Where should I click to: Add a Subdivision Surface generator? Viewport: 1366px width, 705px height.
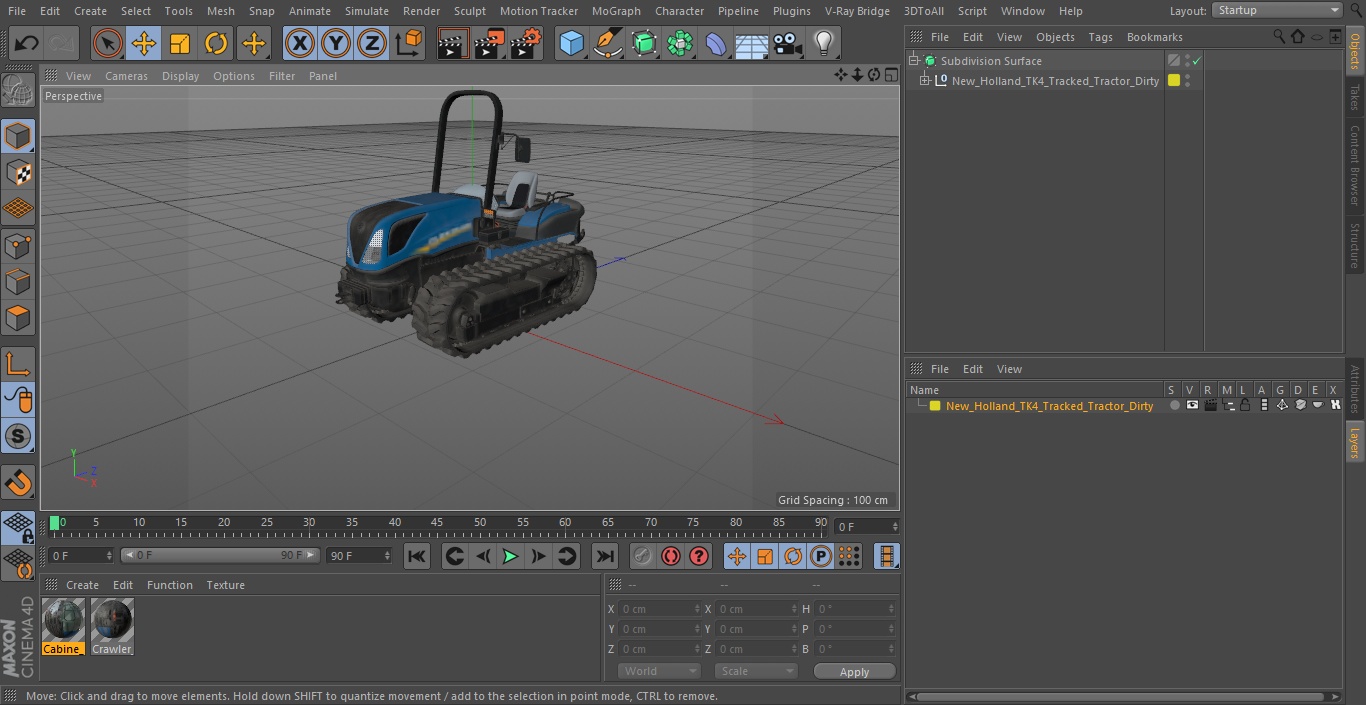coord(645,43)
